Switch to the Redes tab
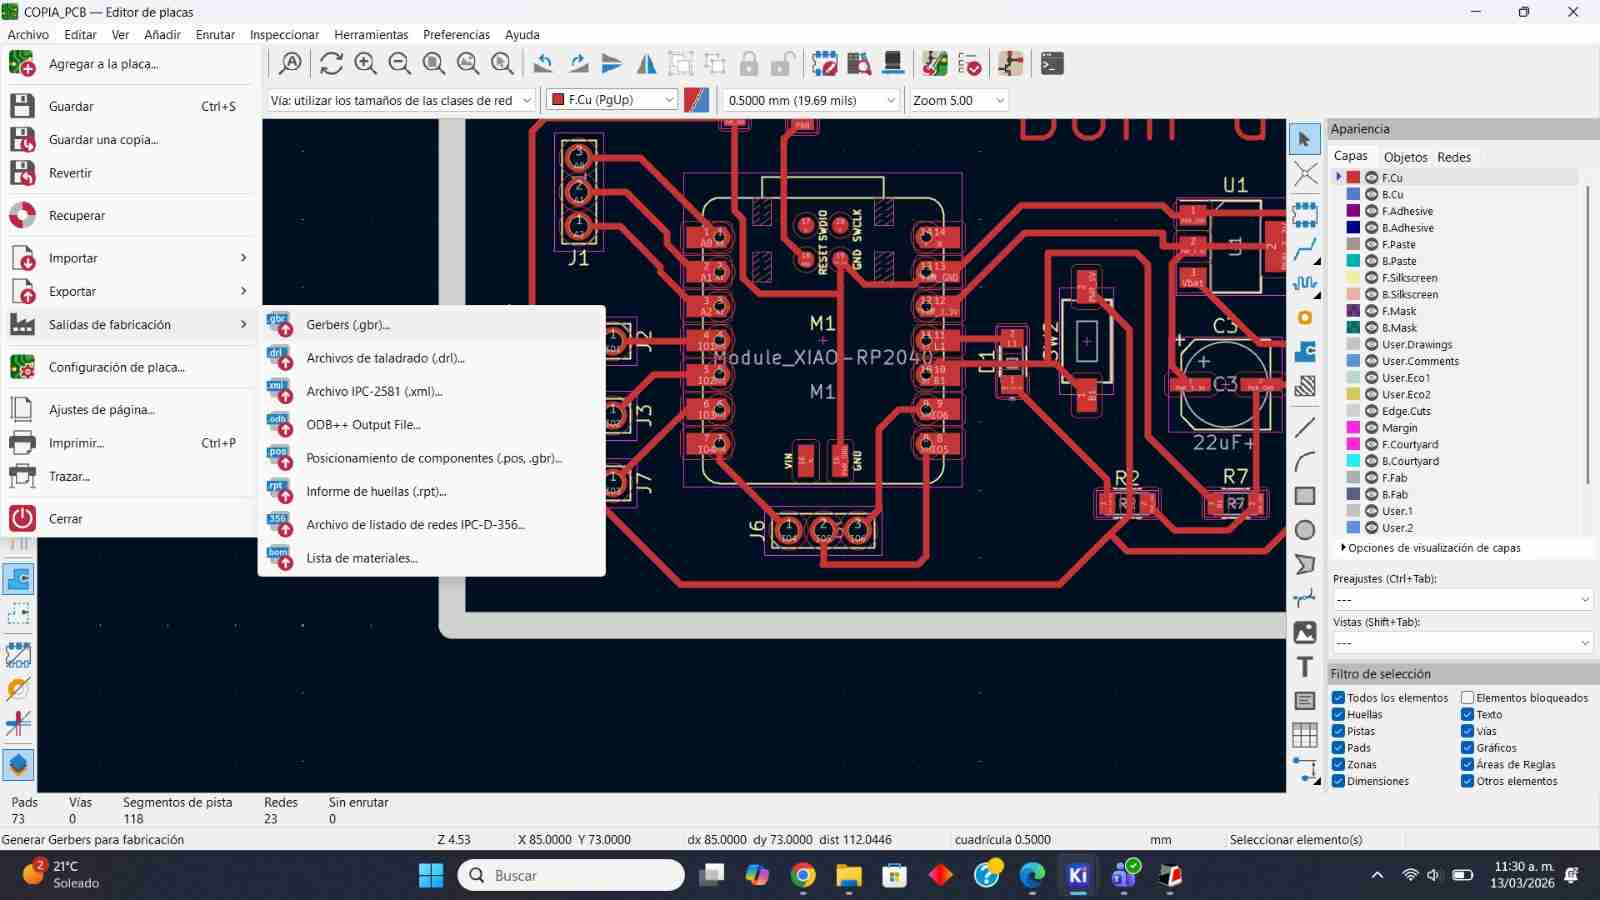 pyautogui.click(x=1454, y=157)
